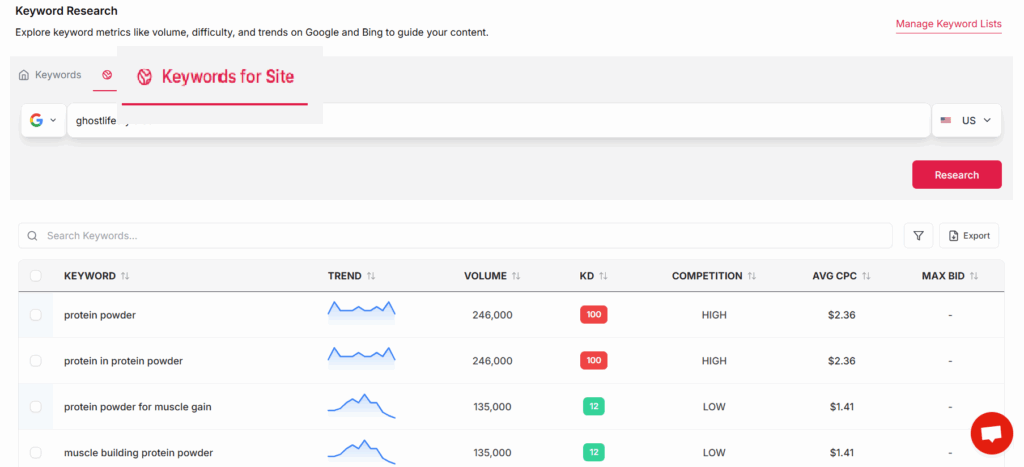Click $1.41 CPC for protein powder for muscle gain
Image resolution: width=1024 pixels, height=467 pixels.
pos(842,406)
